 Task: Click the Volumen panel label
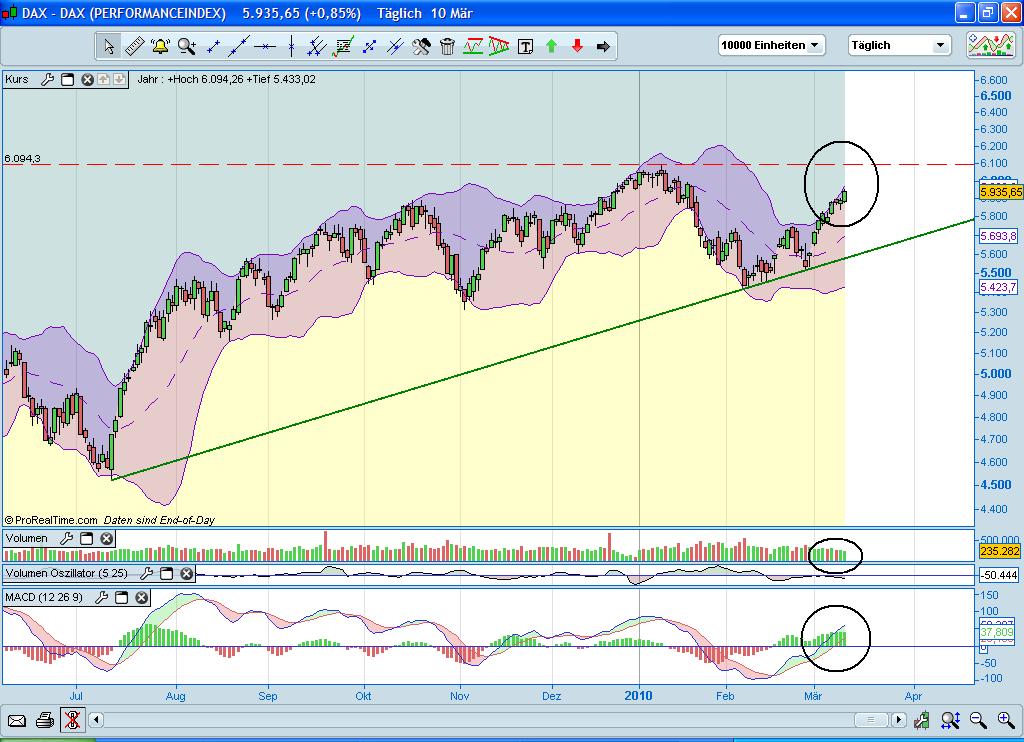[x=27, y=538]
